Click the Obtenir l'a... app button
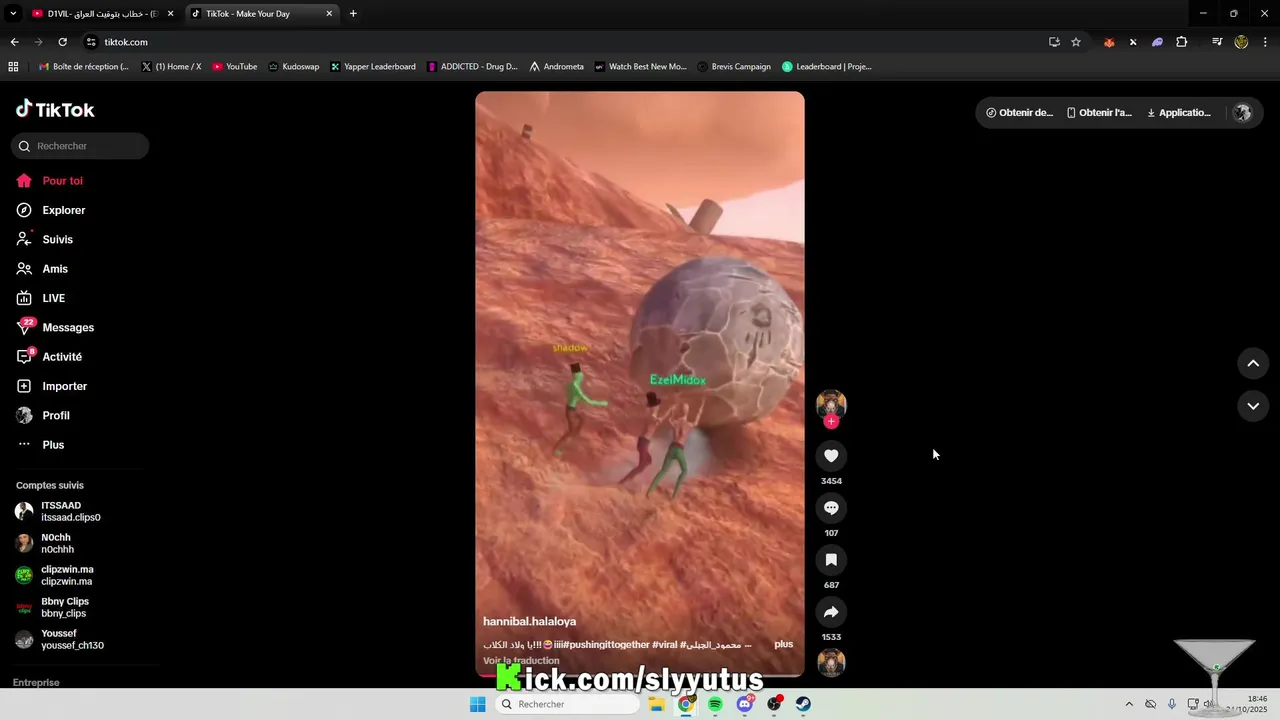Screen dimensions: 1280x720 coord(1099,113)
